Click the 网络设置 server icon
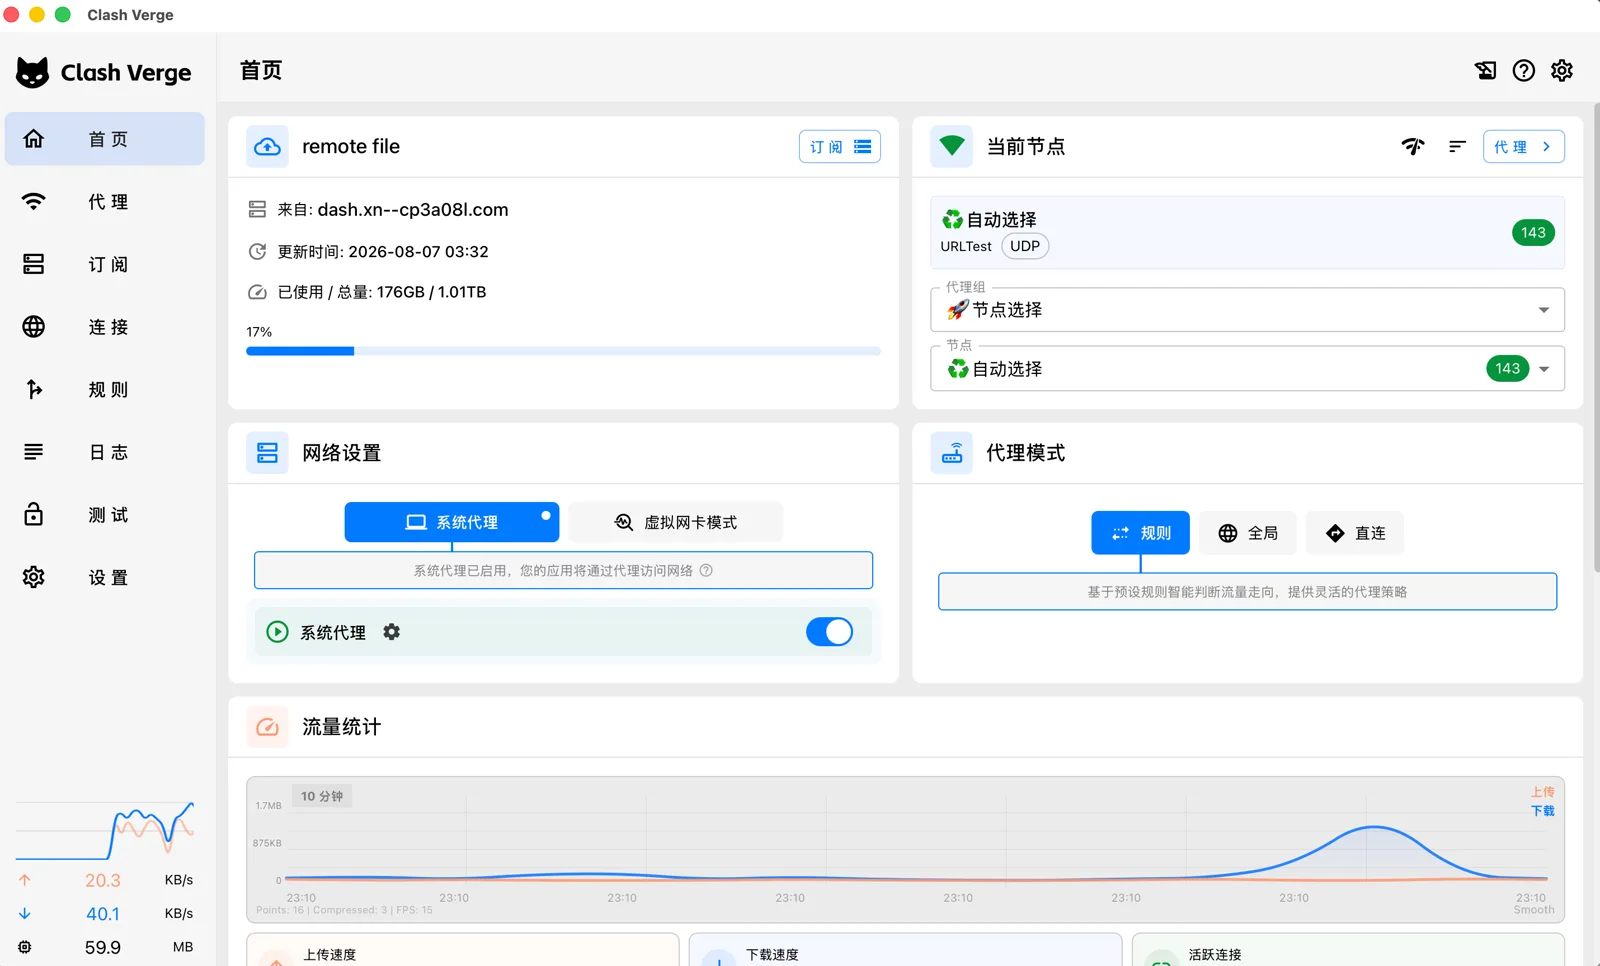This screenshot has width=1600, height=966. click(x=267, y=453)
